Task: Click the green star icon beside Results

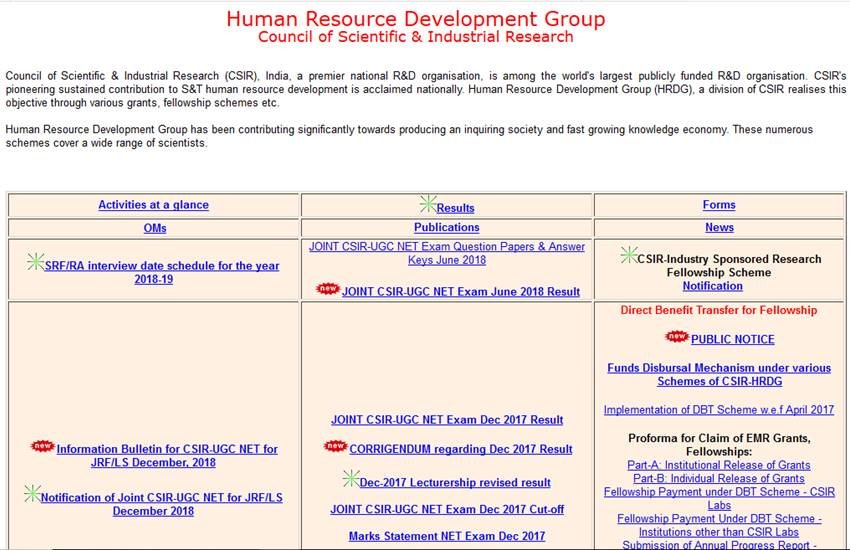Action: [428, 204]
